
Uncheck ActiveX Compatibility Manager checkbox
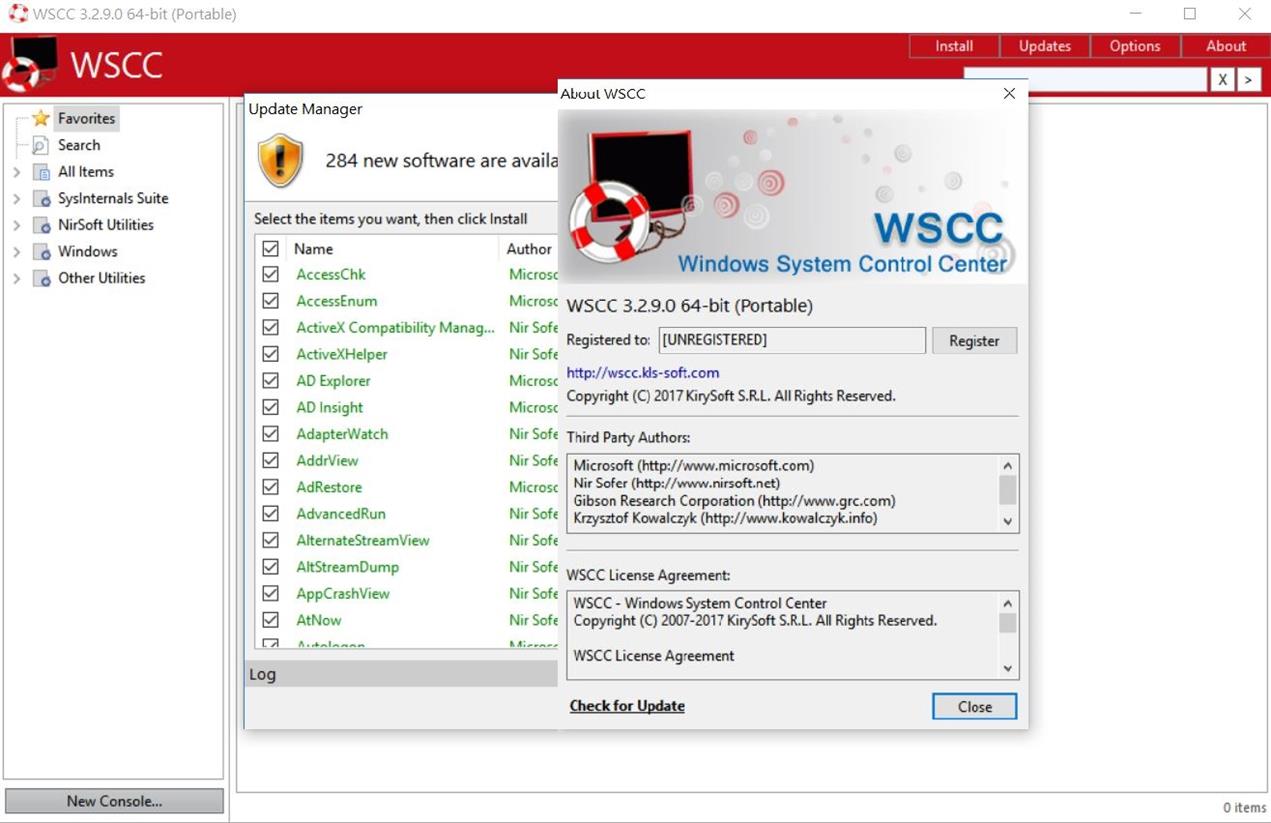(270, 327)
